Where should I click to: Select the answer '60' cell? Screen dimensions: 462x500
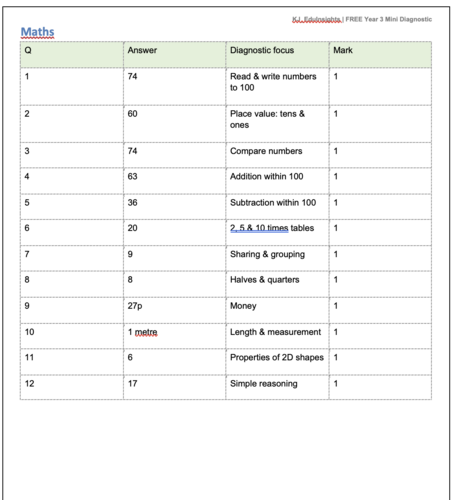click(x=175, y=124)
